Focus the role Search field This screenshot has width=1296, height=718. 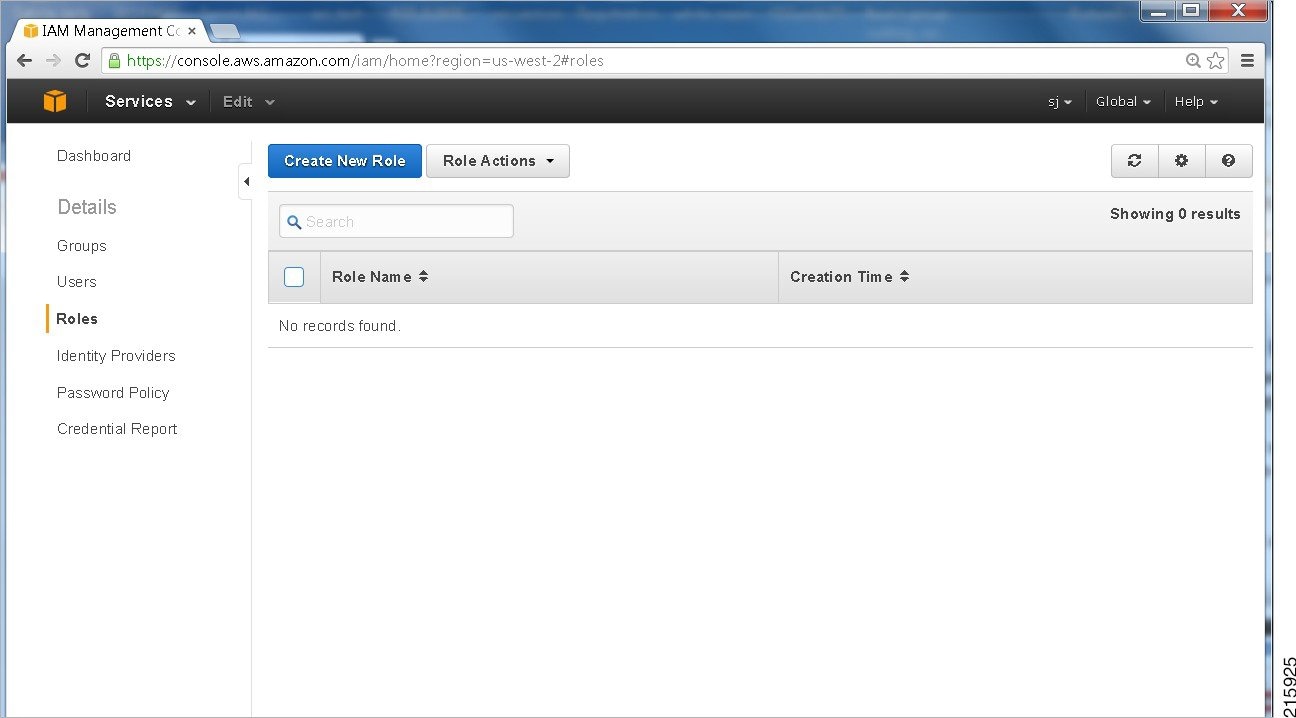point(396,222)
